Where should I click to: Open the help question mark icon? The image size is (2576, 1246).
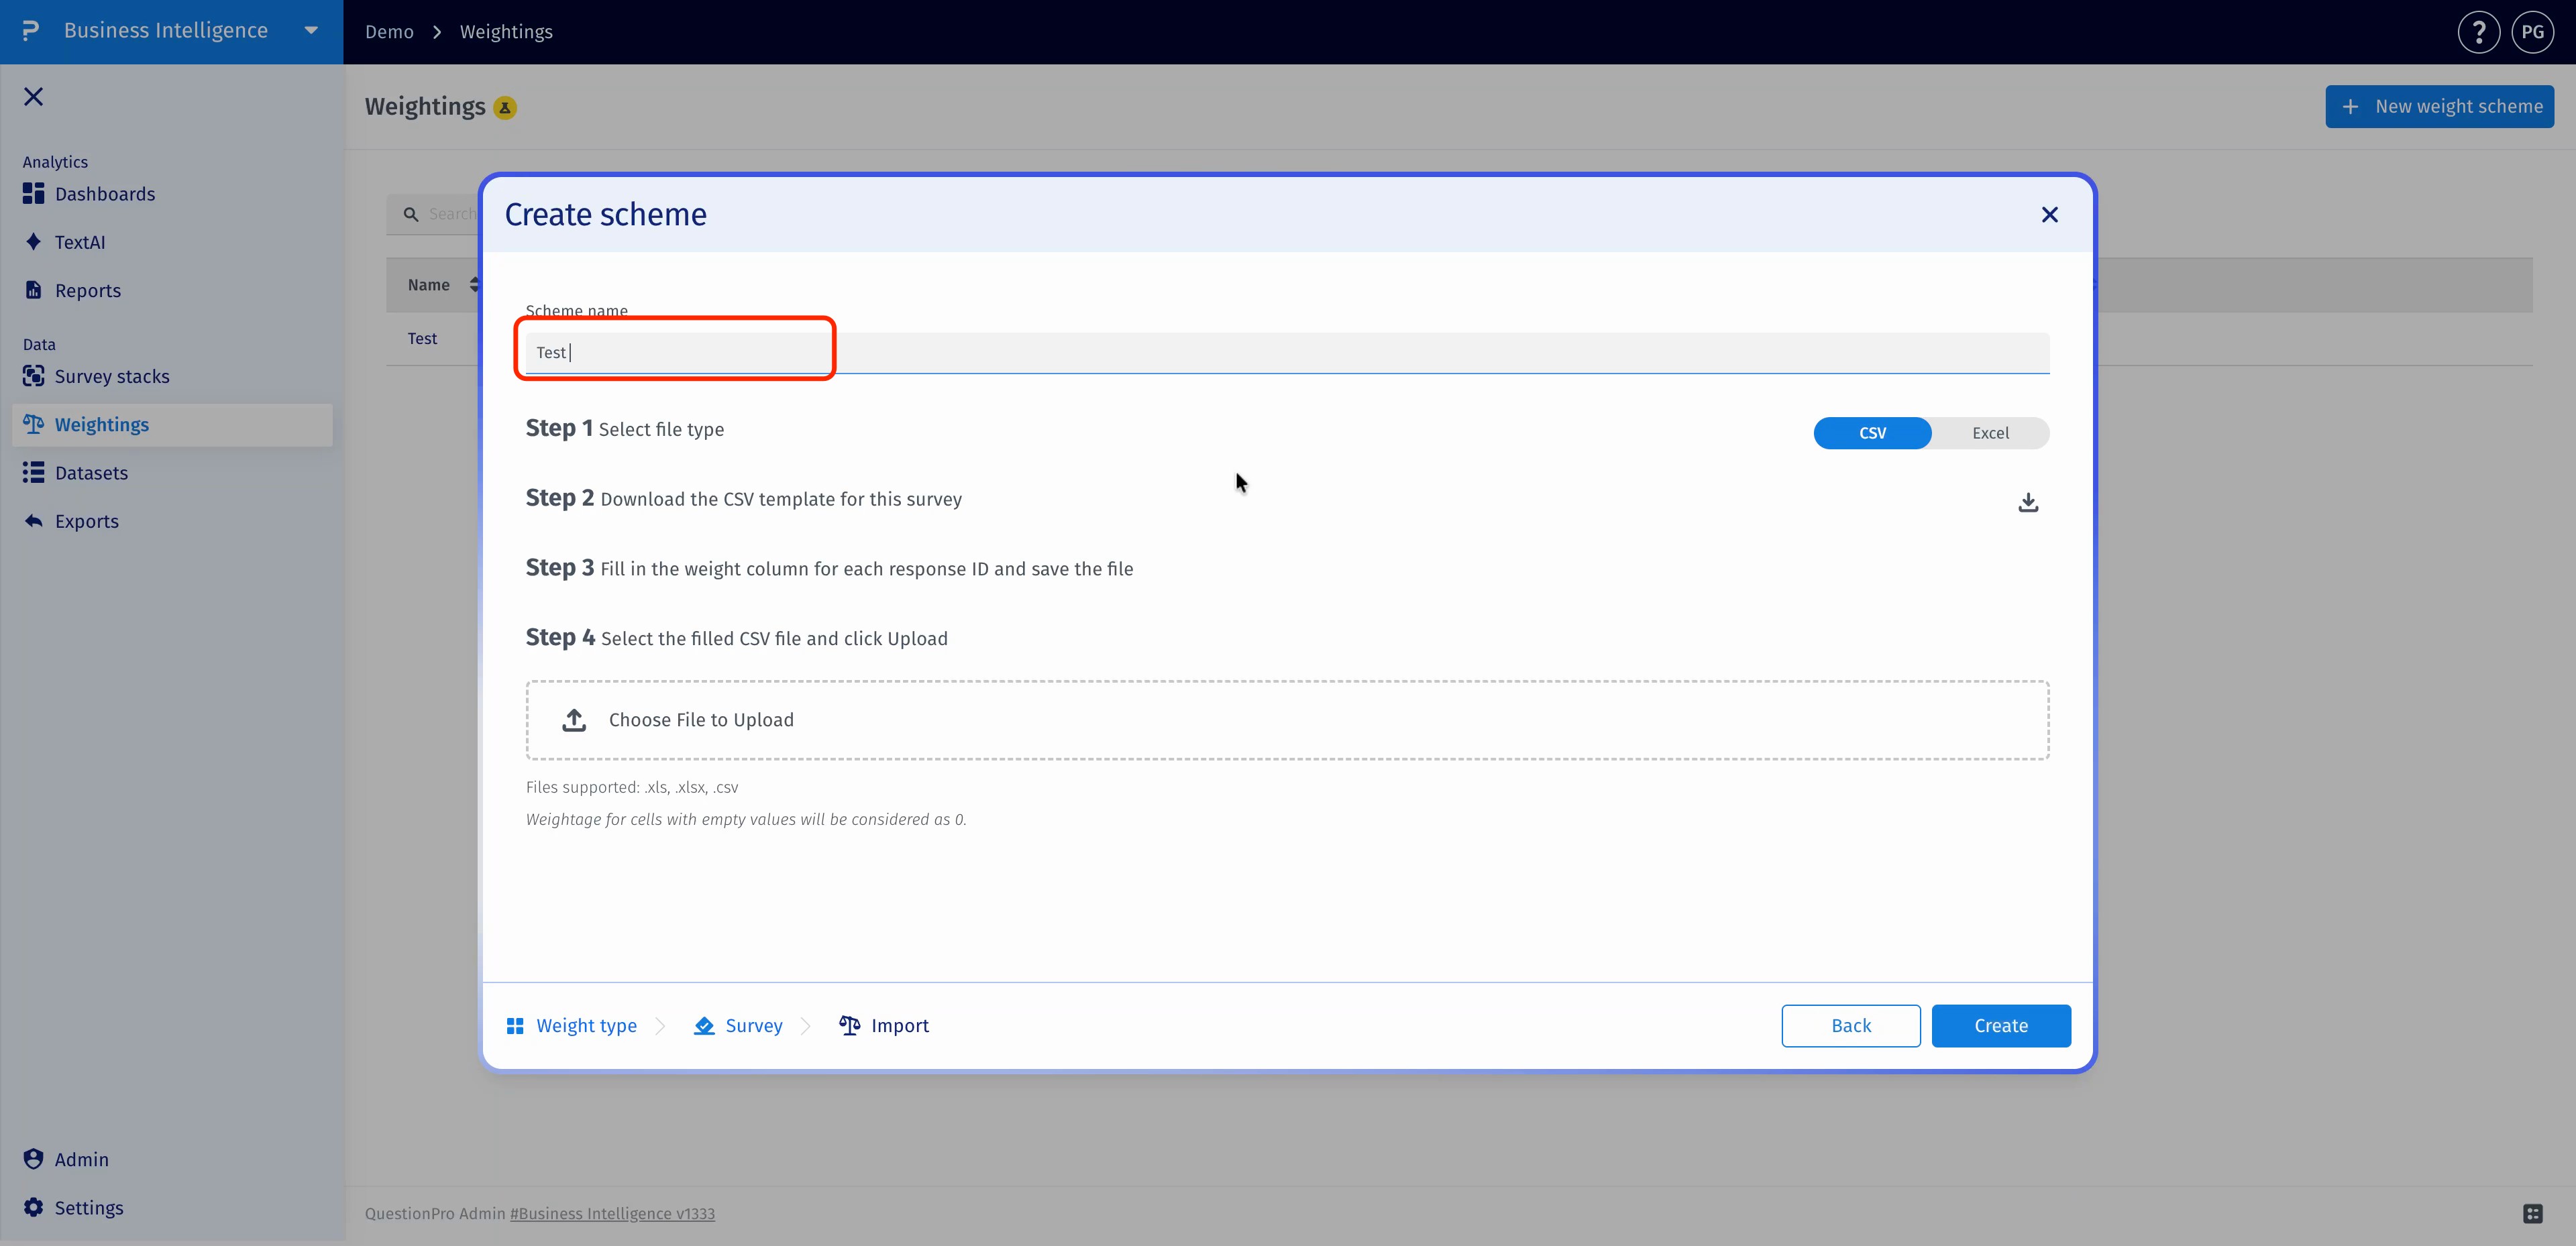pos(2478,32)
